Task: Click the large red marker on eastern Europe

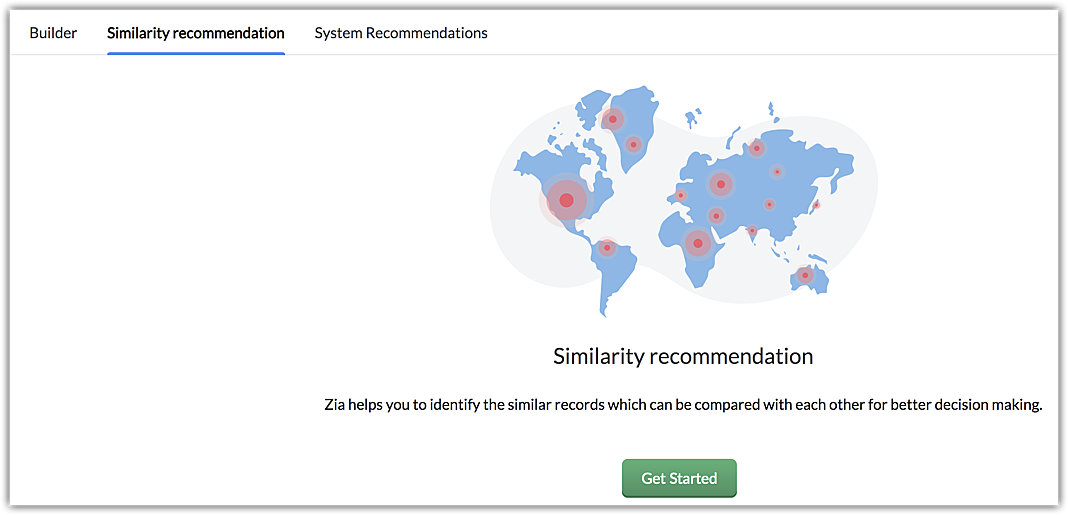Action: tap(720, 184)
